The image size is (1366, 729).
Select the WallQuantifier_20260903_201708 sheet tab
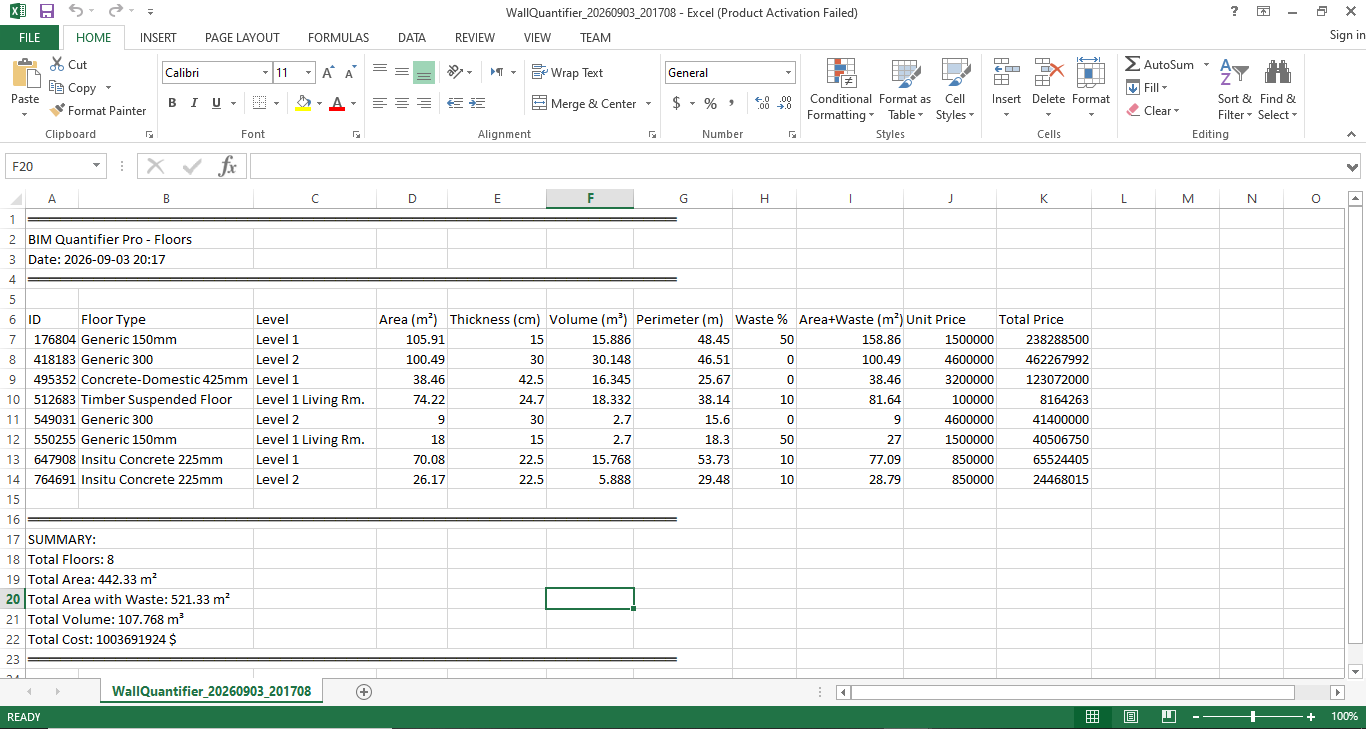point(211,691)
